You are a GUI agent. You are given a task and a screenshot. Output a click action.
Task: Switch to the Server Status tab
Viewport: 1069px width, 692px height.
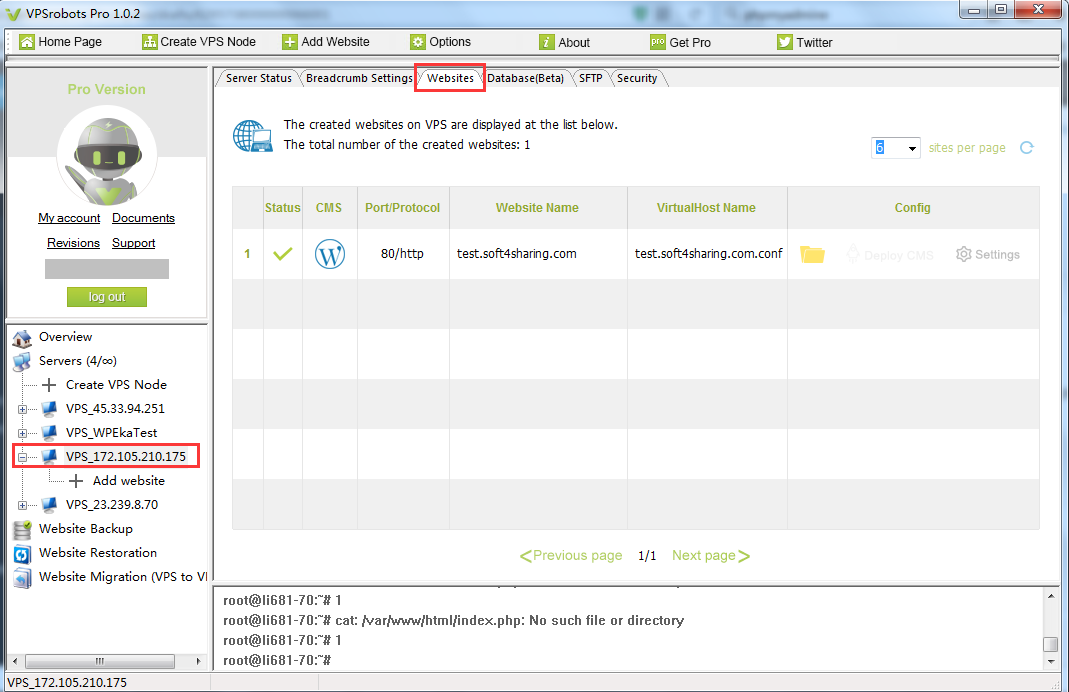coord(258,78)
